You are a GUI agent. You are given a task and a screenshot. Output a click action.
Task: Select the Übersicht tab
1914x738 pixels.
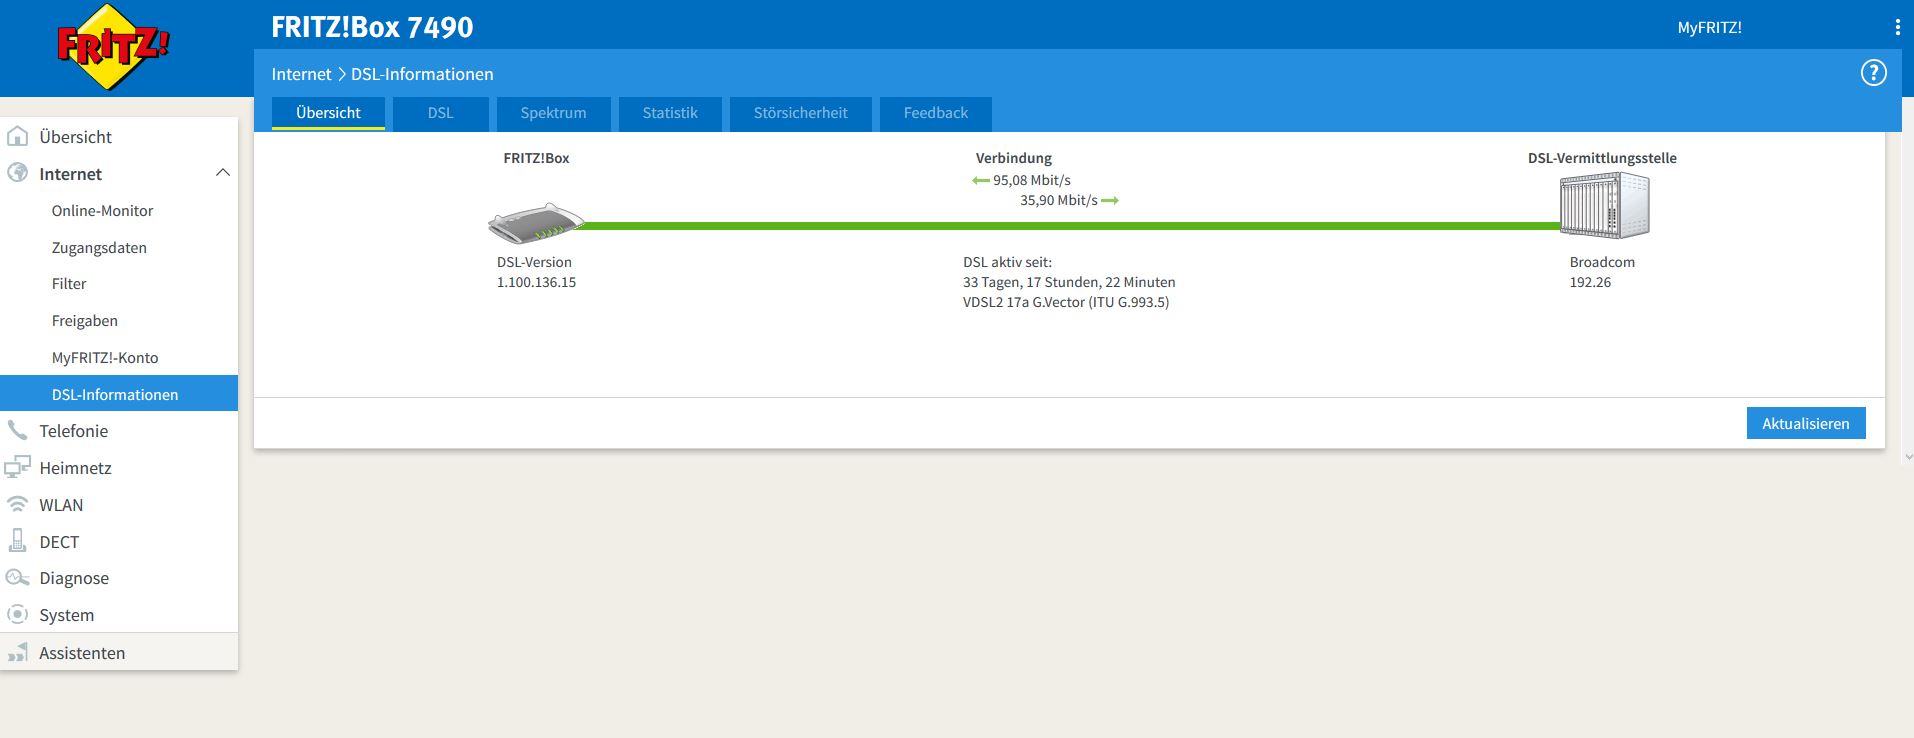[328, 113]
